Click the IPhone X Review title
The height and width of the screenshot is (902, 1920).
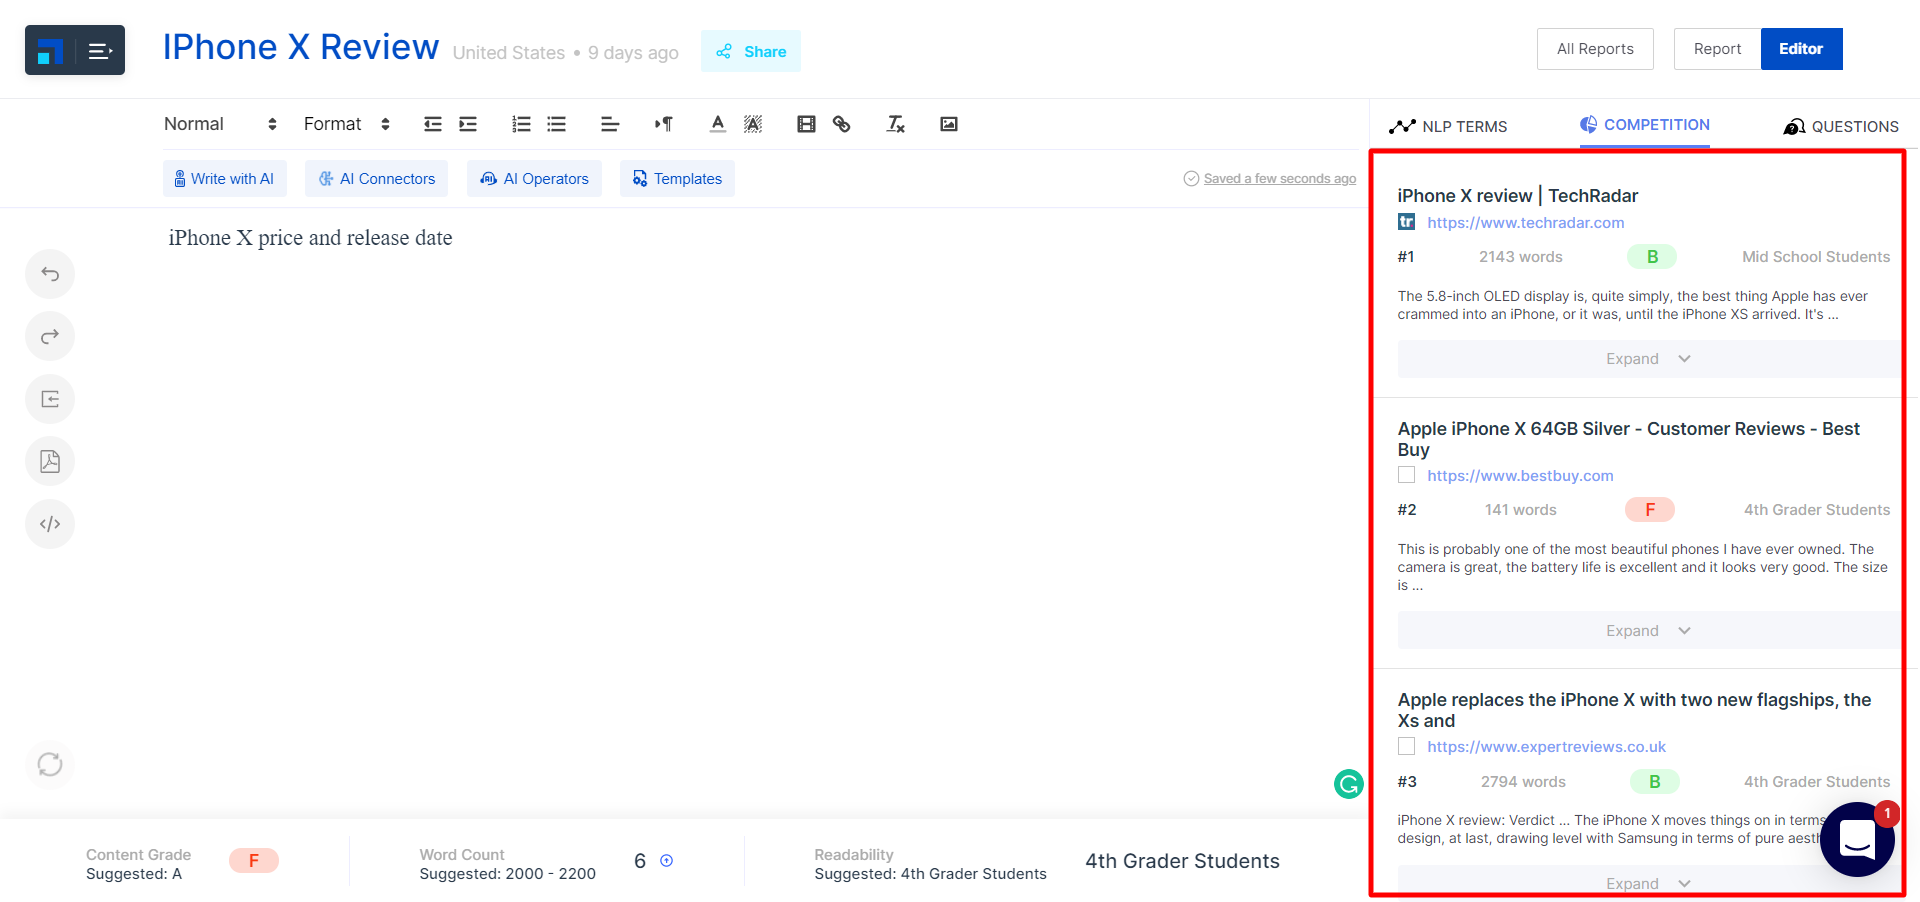click(x=301, y=47)
